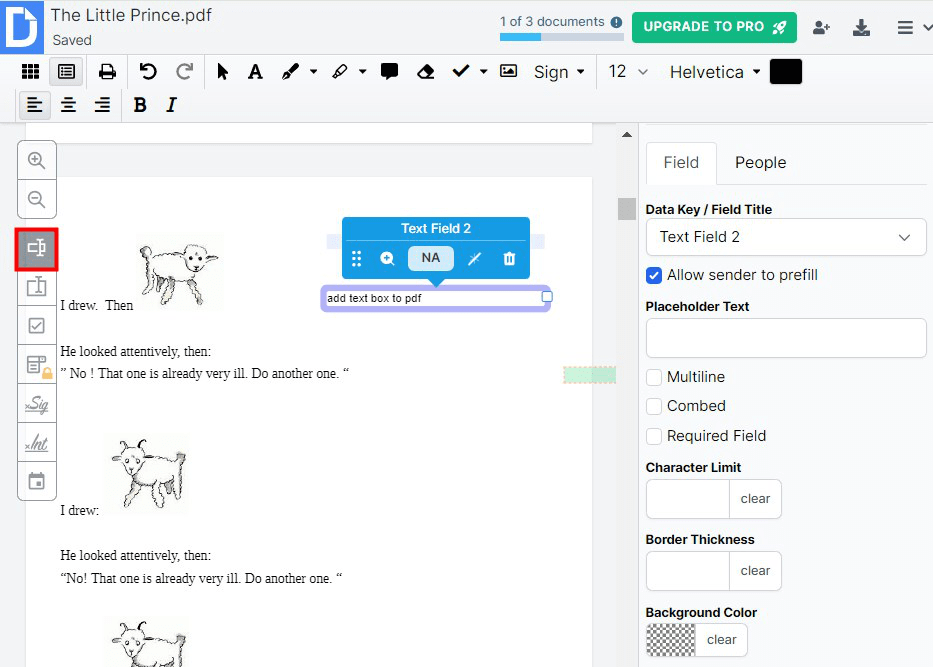933x667 pixels.
Task: Toggle italic formatting
Action: (171, 105)
